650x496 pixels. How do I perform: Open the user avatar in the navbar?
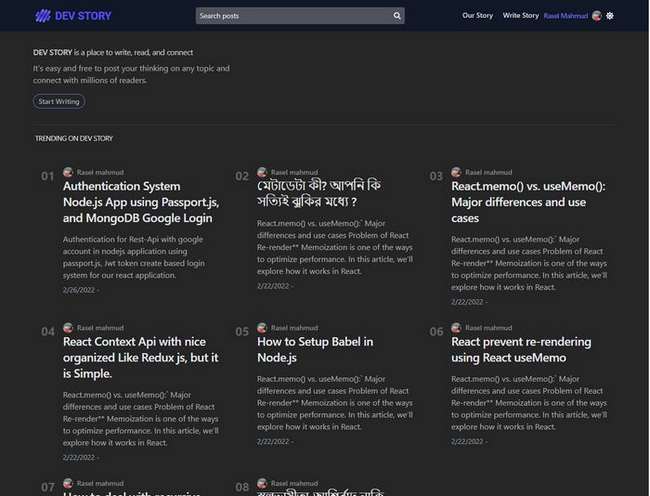(597, 16)
